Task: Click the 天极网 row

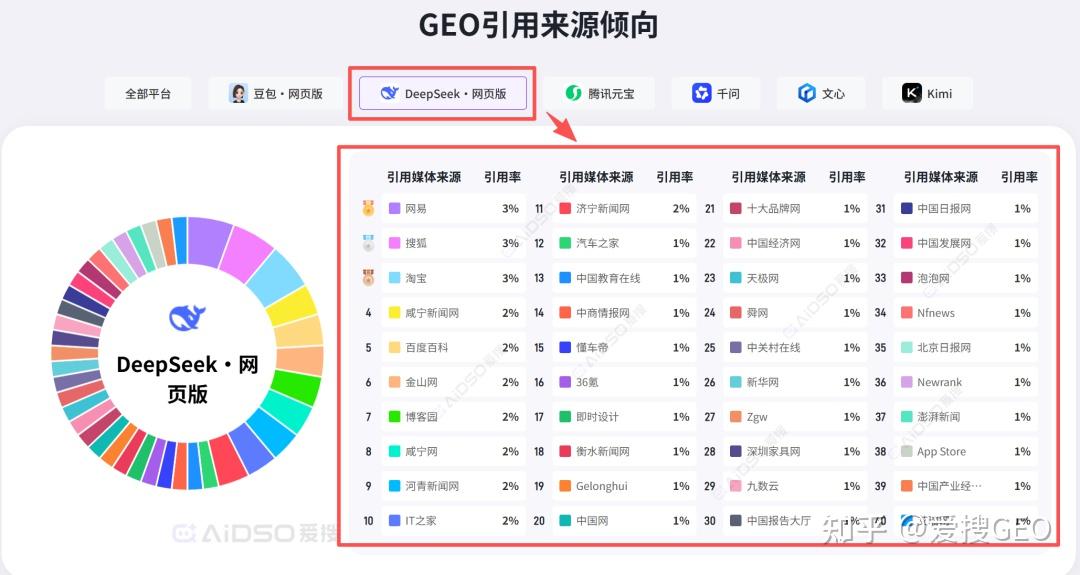Action: pyautogui.click(x=795, y=278)
